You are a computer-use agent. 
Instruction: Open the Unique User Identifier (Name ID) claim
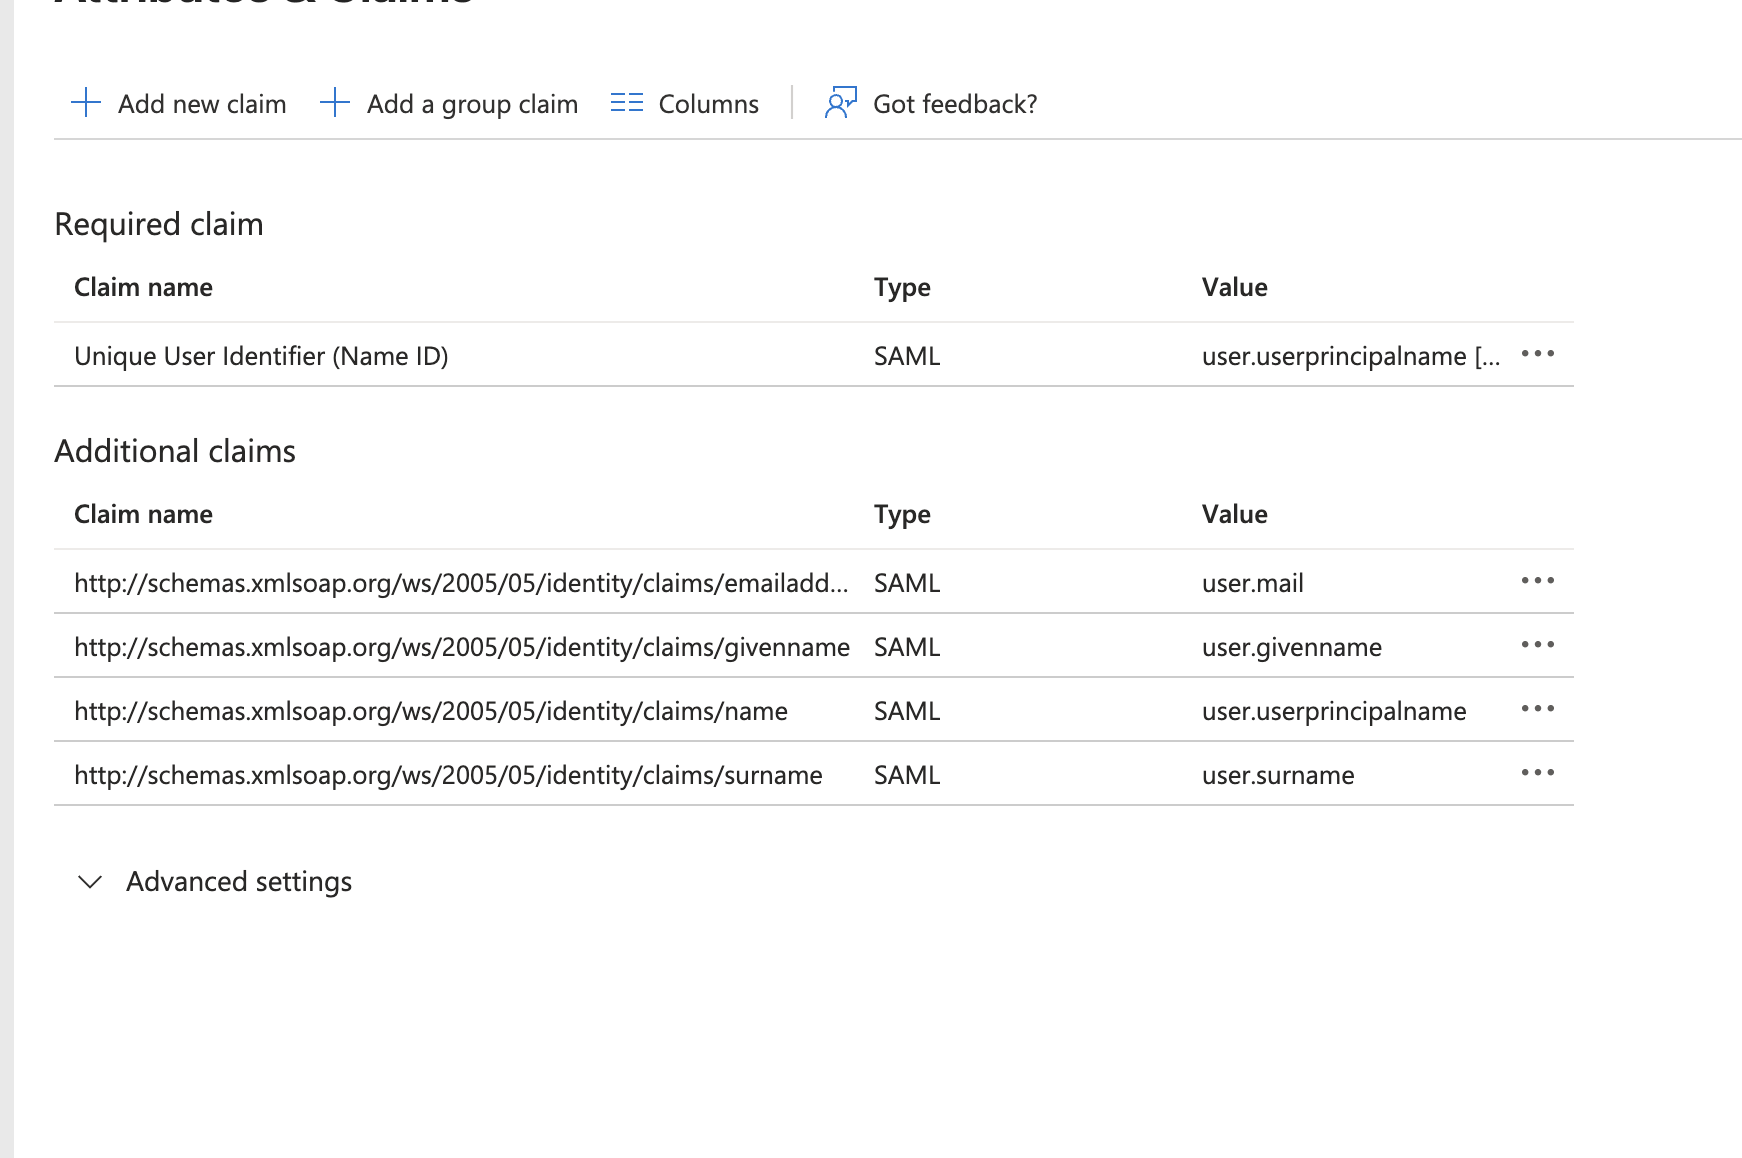point(261,356)
